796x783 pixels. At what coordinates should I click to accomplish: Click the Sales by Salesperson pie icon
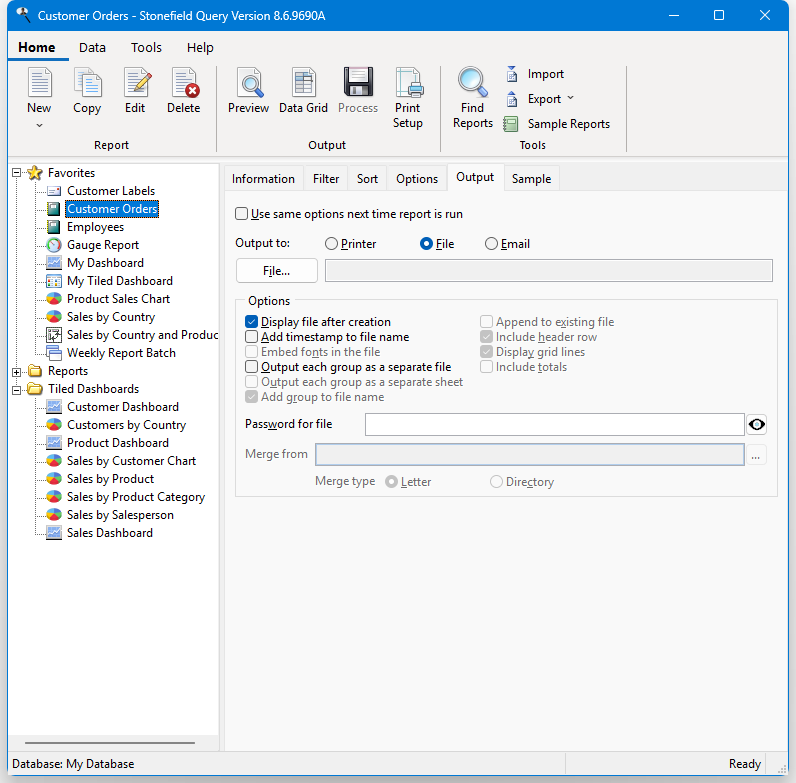coord(54,515)
